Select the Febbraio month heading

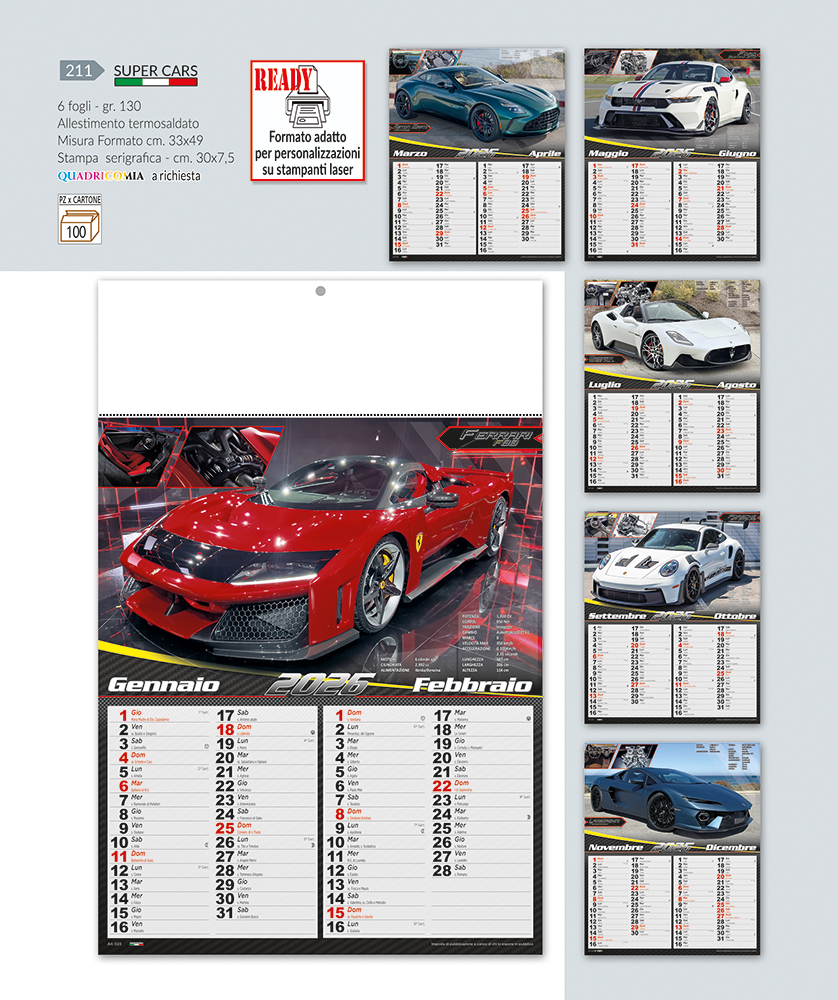472,686
